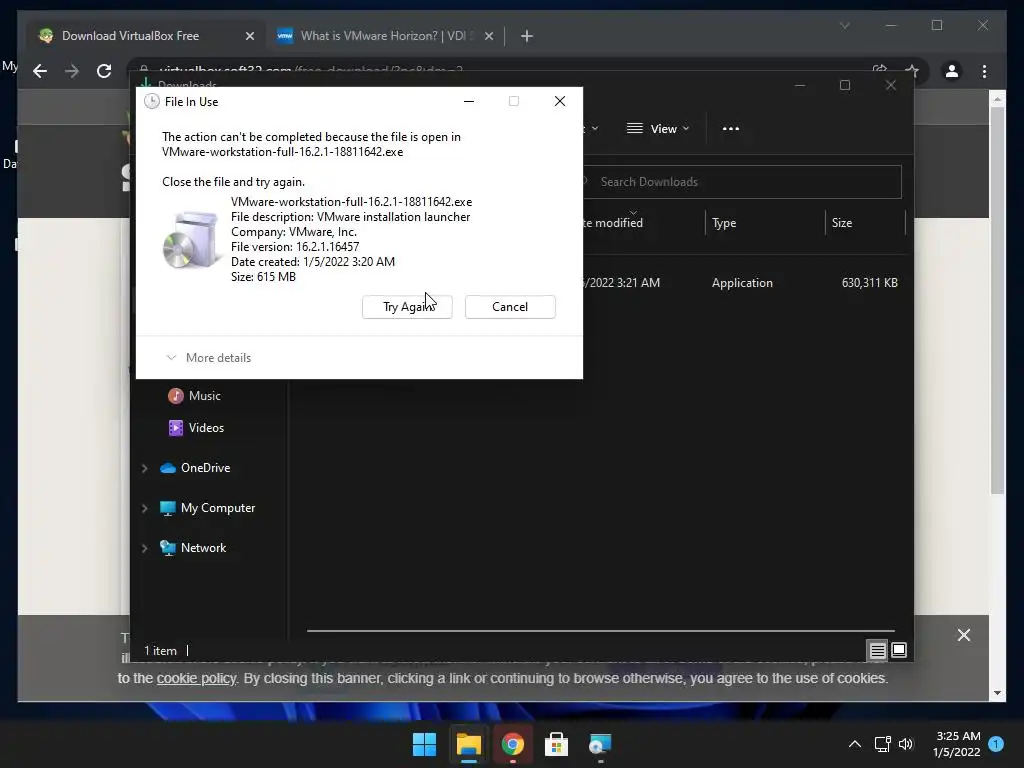Click the Music folder icon
The width and height of the screenshot is (1024, 768).
176,396
